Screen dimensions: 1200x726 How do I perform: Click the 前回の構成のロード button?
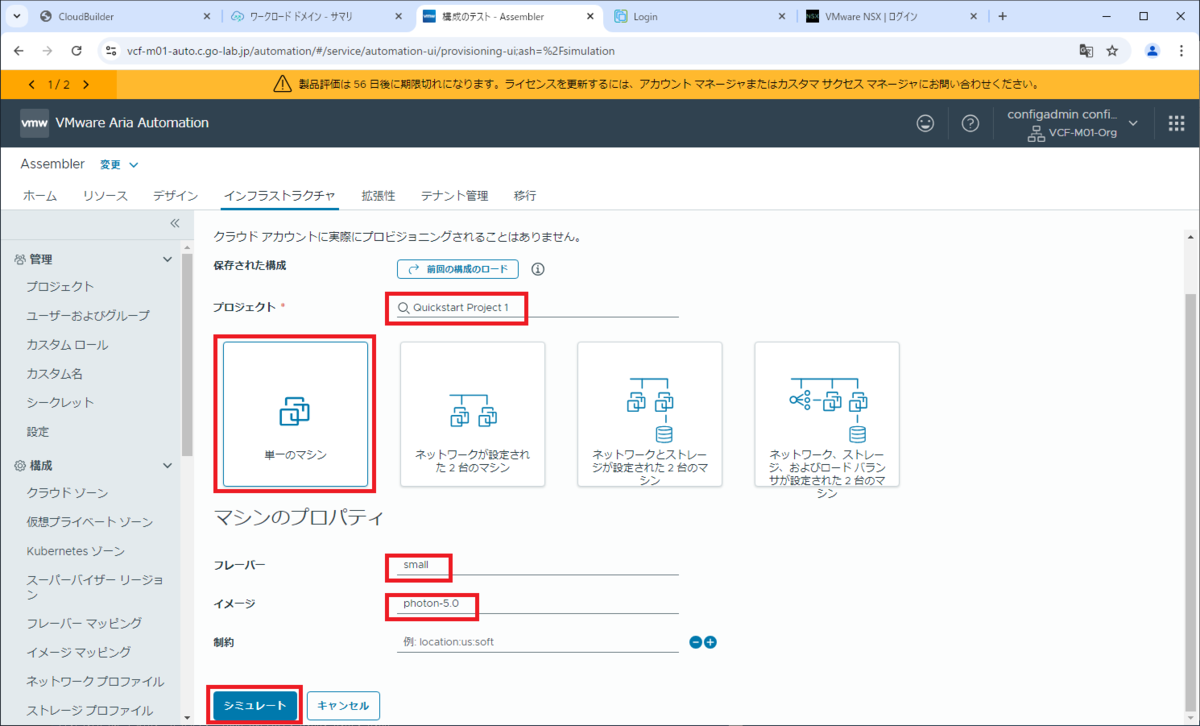pos(458,269)
